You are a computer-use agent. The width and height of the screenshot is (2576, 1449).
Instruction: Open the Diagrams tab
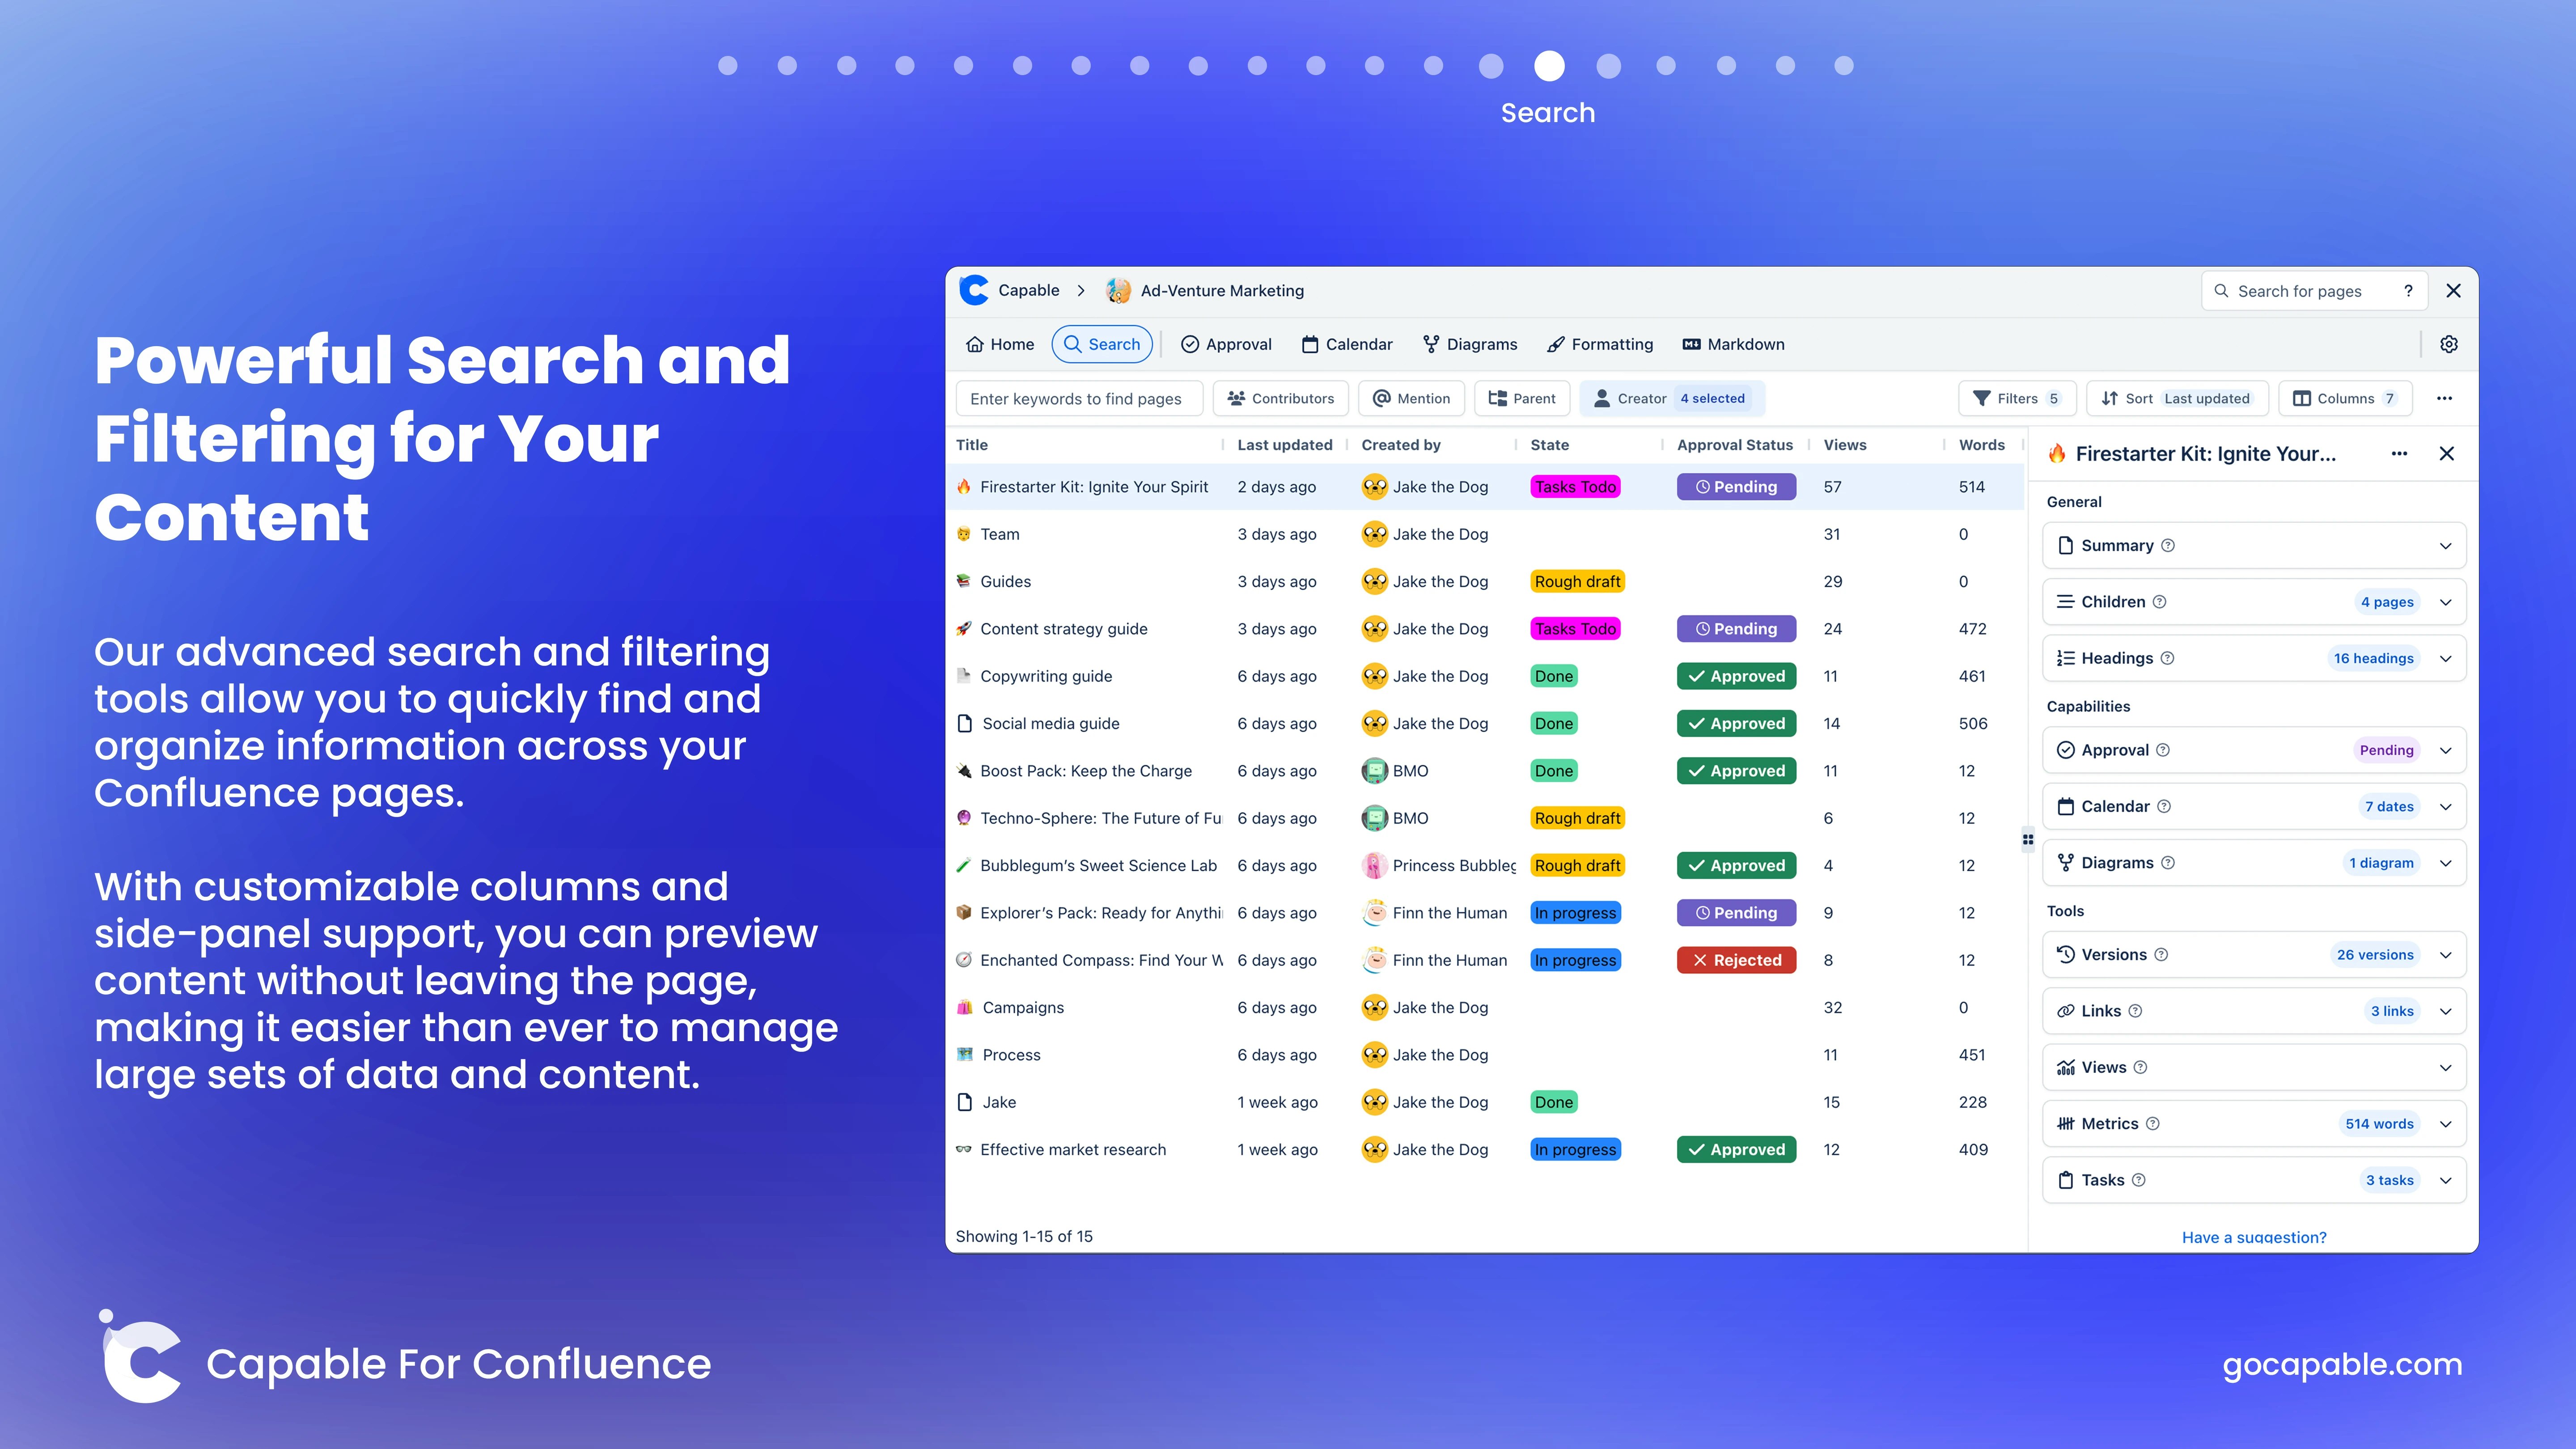[x=1470, y=344]
